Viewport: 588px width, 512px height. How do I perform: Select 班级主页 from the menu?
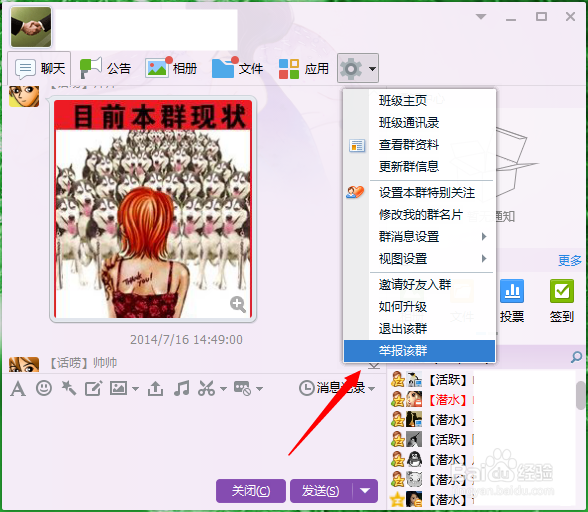click(x=419, y=101)
